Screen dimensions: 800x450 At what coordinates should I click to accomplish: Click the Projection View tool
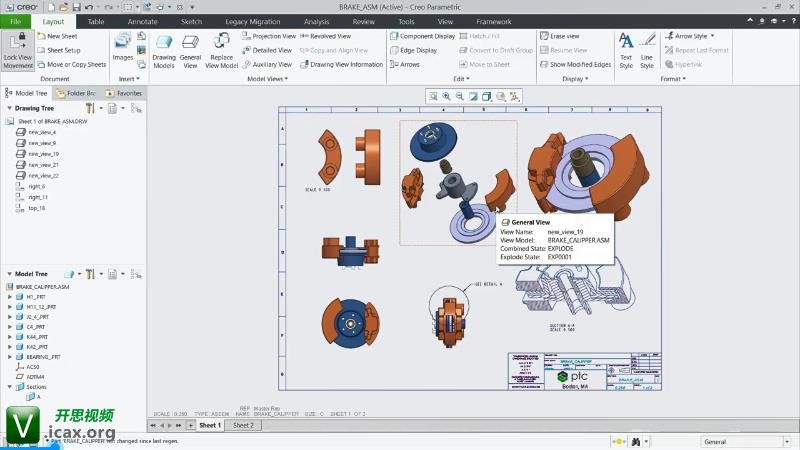(x=268, y=36)
